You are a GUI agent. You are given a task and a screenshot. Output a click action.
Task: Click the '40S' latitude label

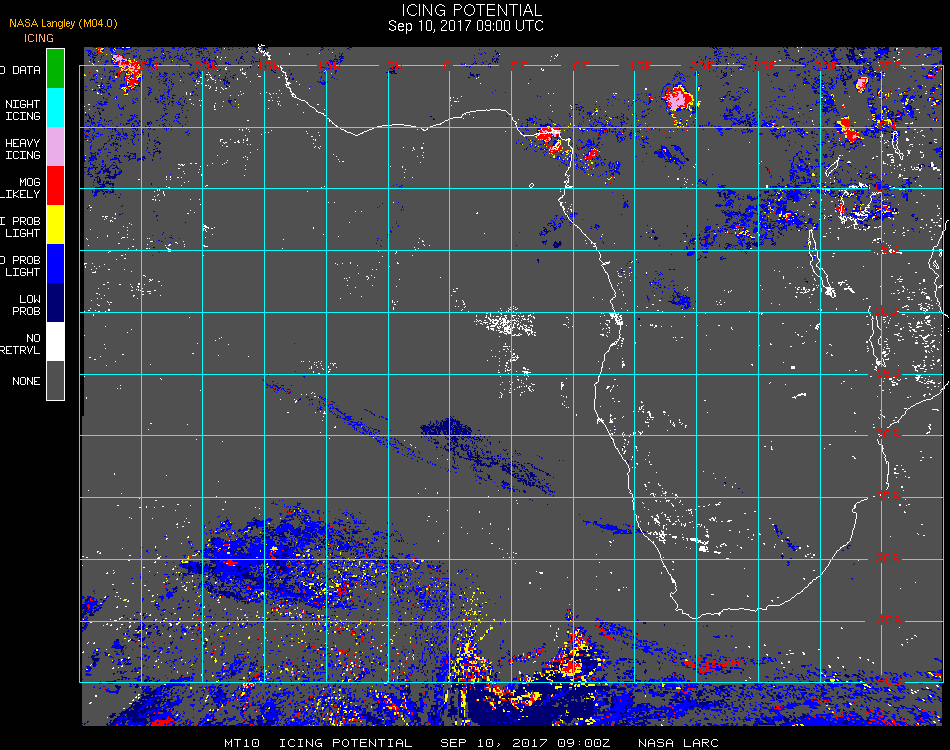pyautogui.click(x=889, y=682)
